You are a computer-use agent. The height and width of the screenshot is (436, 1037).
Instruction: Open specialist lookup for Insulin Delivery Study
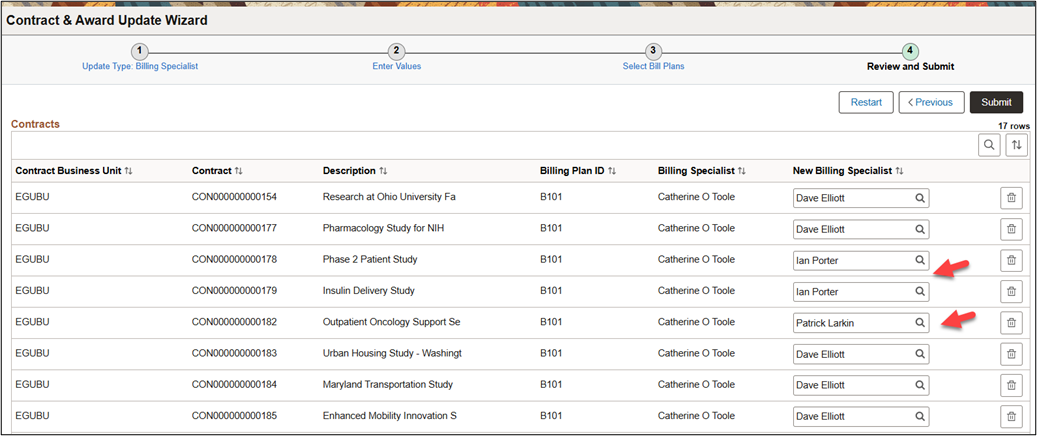tap(919, 292)
